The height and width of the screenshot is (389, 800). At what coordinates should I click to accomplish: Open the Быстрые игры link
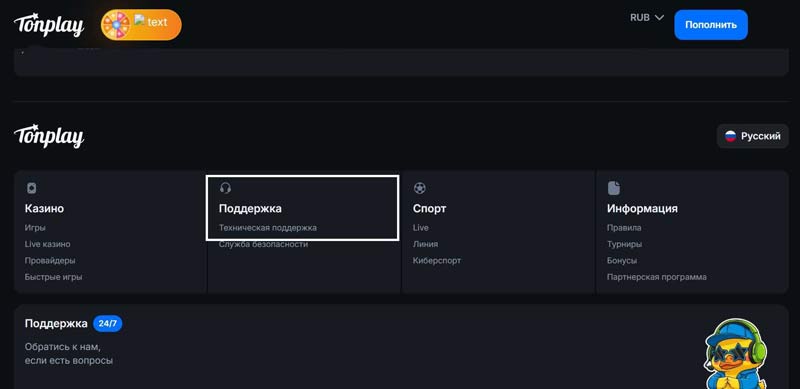pos(54,277)
